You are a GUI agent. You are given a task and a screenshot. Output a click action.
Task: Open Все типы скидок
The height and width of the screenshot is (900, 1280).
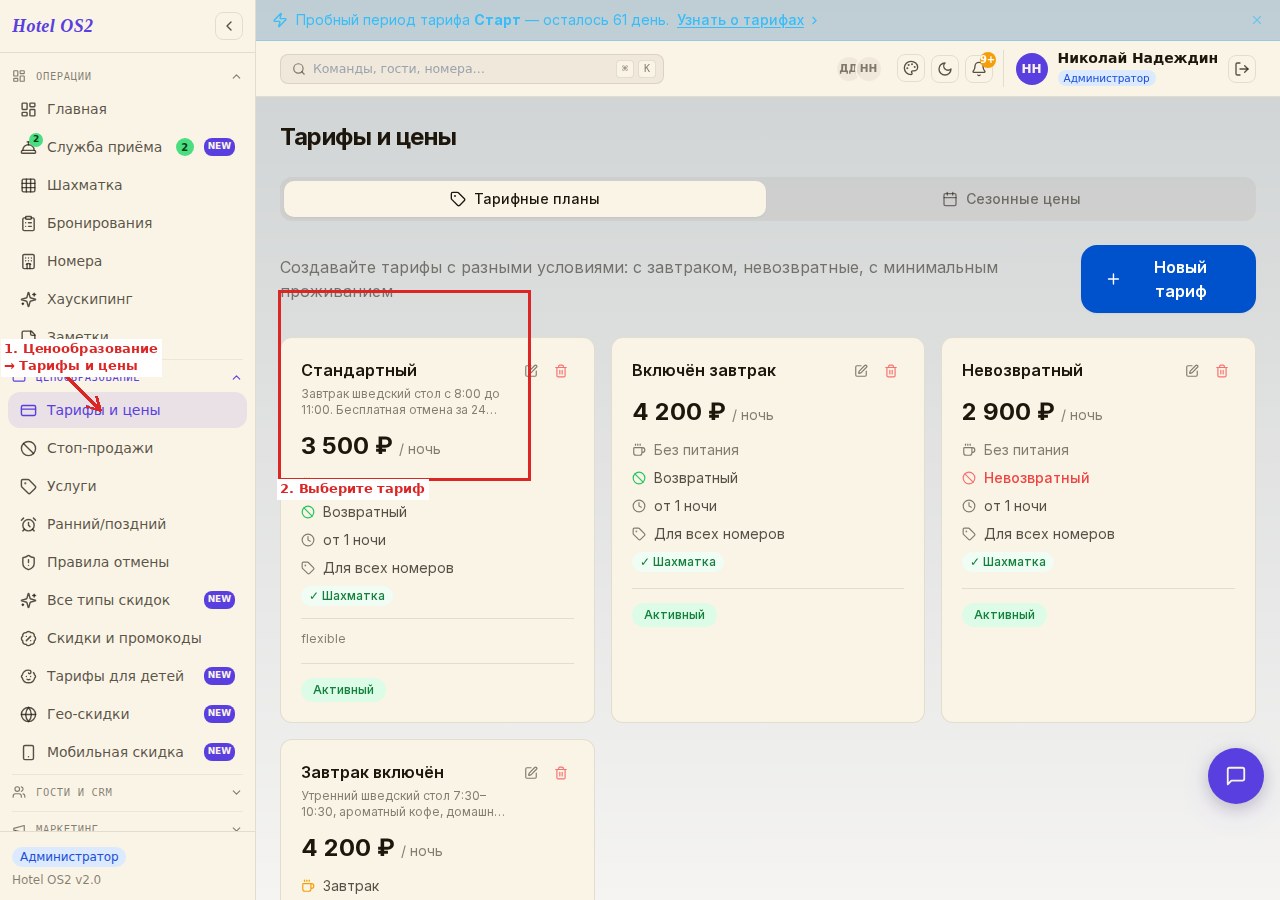coord(127,600)
